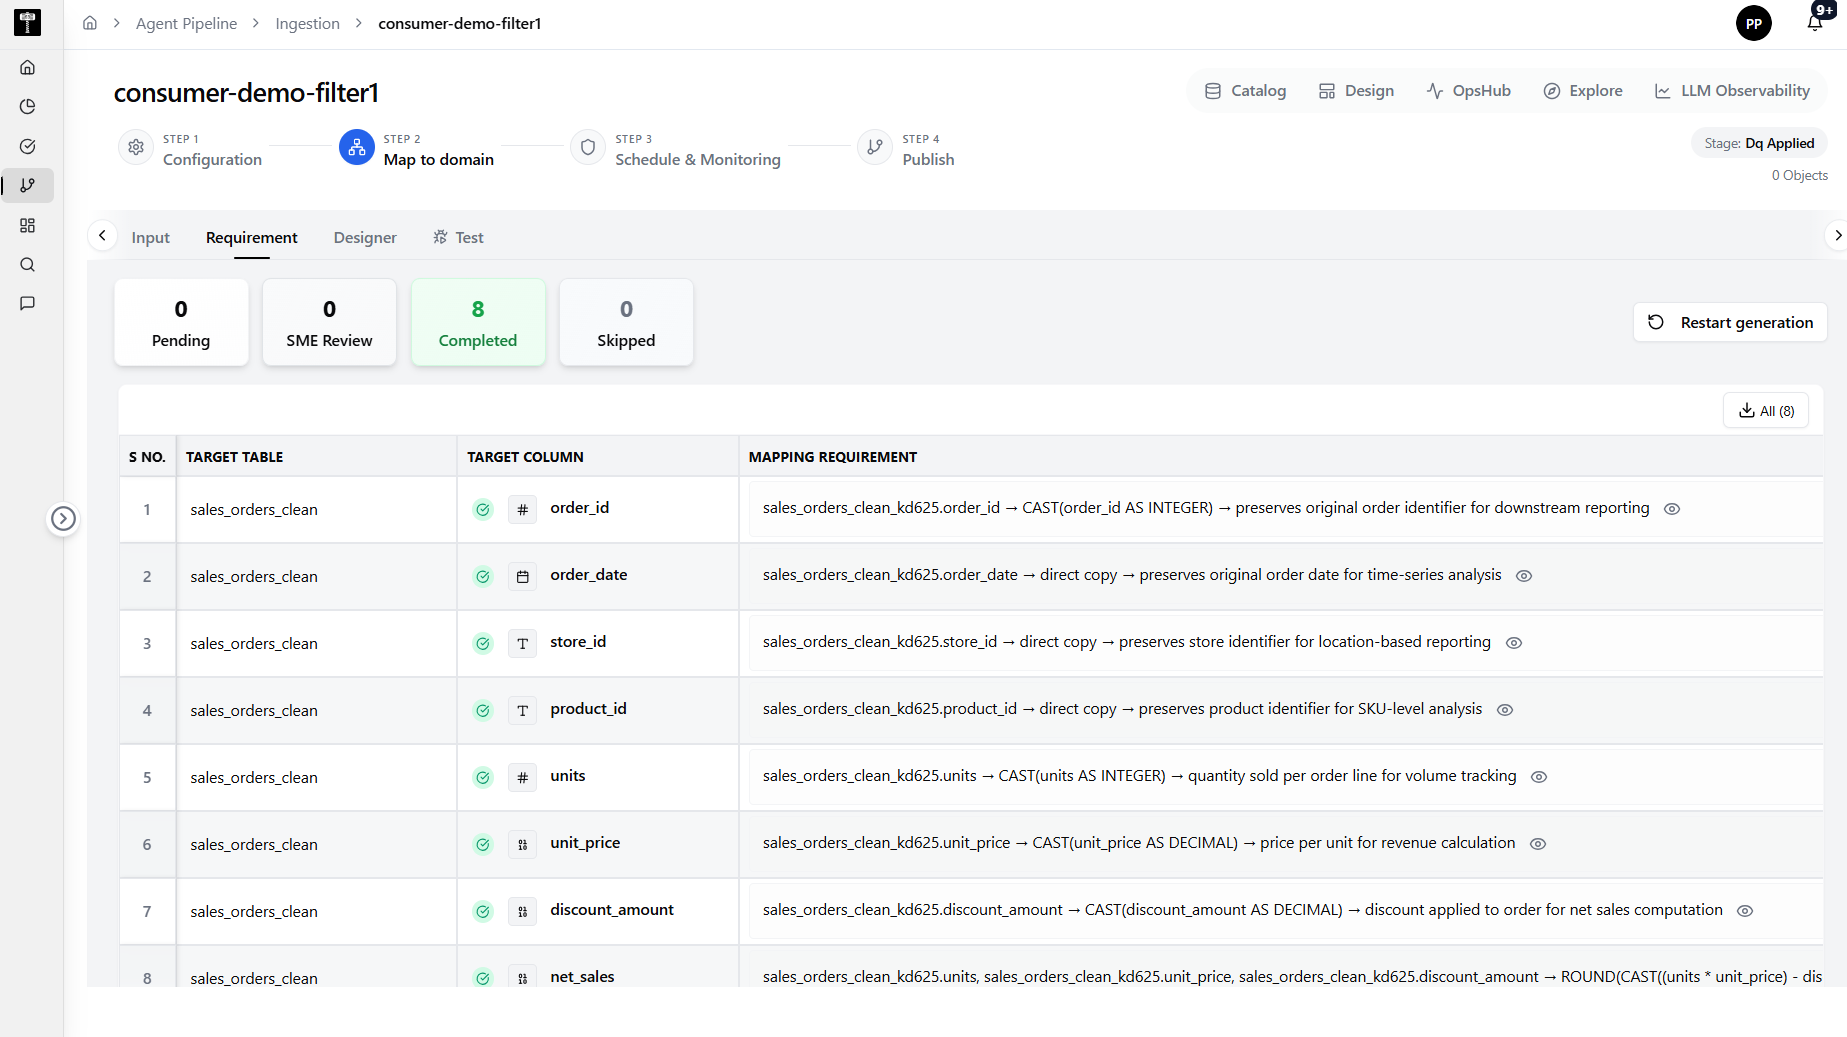View units mapping requirement via eye icon
This screenshot has height=1037, width=1847.
click(1539, 777)
